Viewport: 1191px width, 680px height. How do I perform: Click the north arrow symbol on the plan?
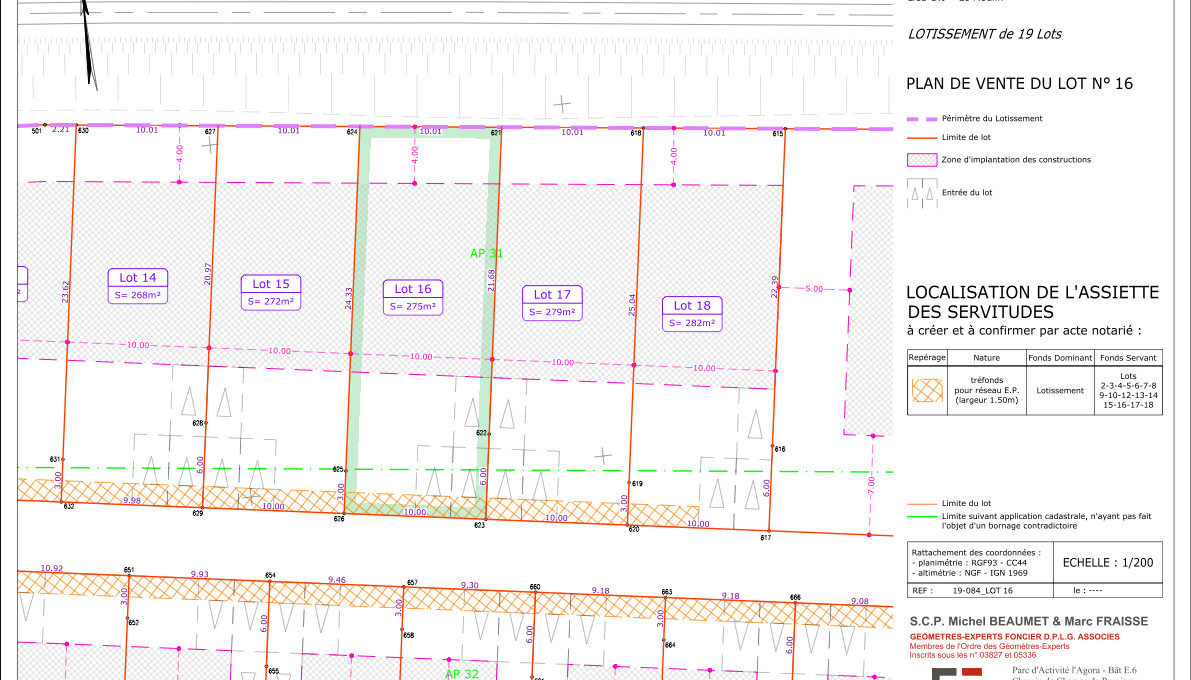click(89, 44)
